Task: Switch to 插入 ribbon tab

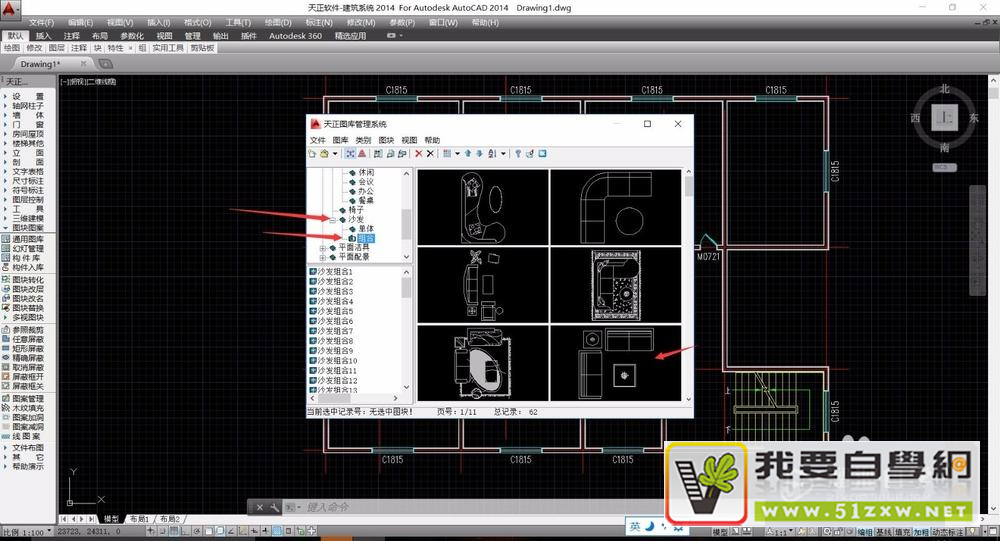Action: point(43,36)
